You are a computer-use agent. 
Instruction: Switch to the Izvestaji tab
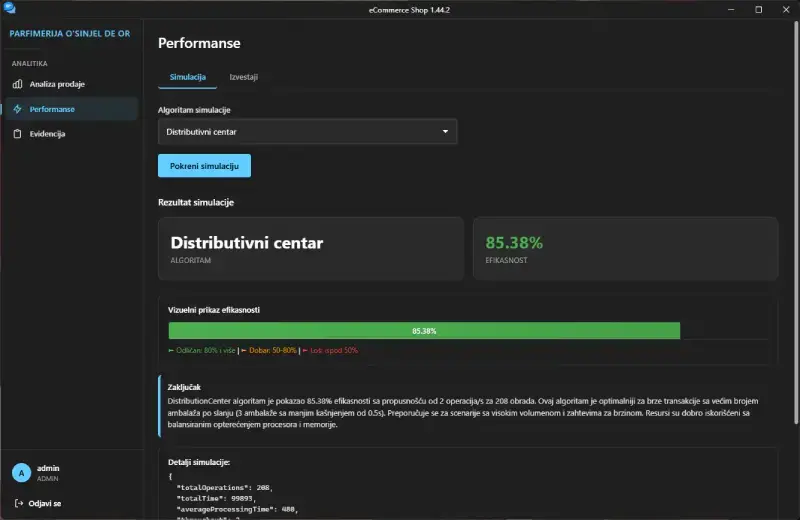pos(243,77)
